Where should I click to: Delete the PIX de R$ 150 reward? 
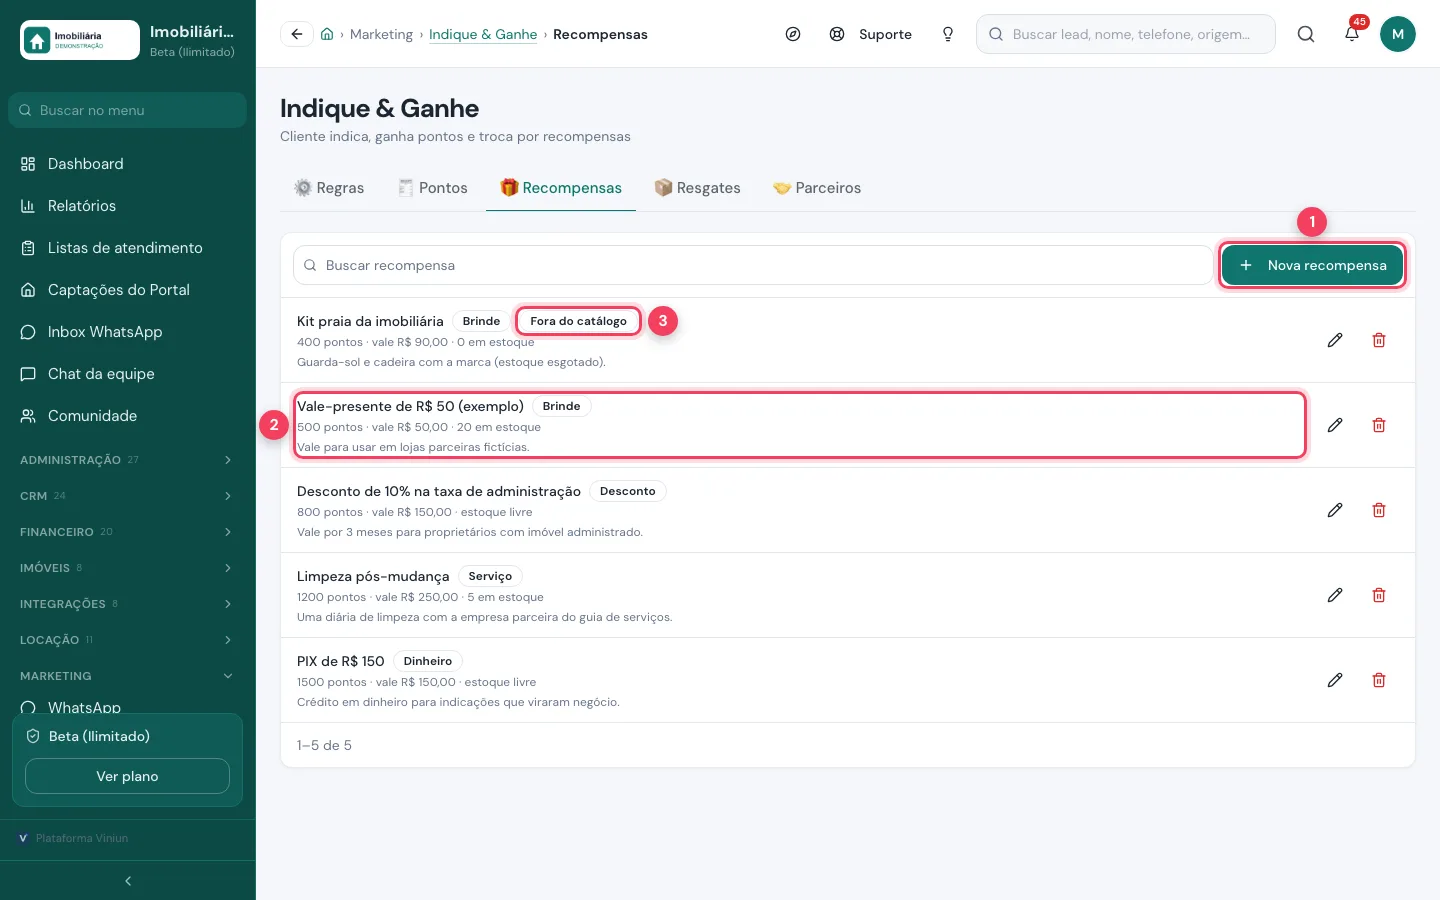pyautogui.click(x=1379, y=680)
